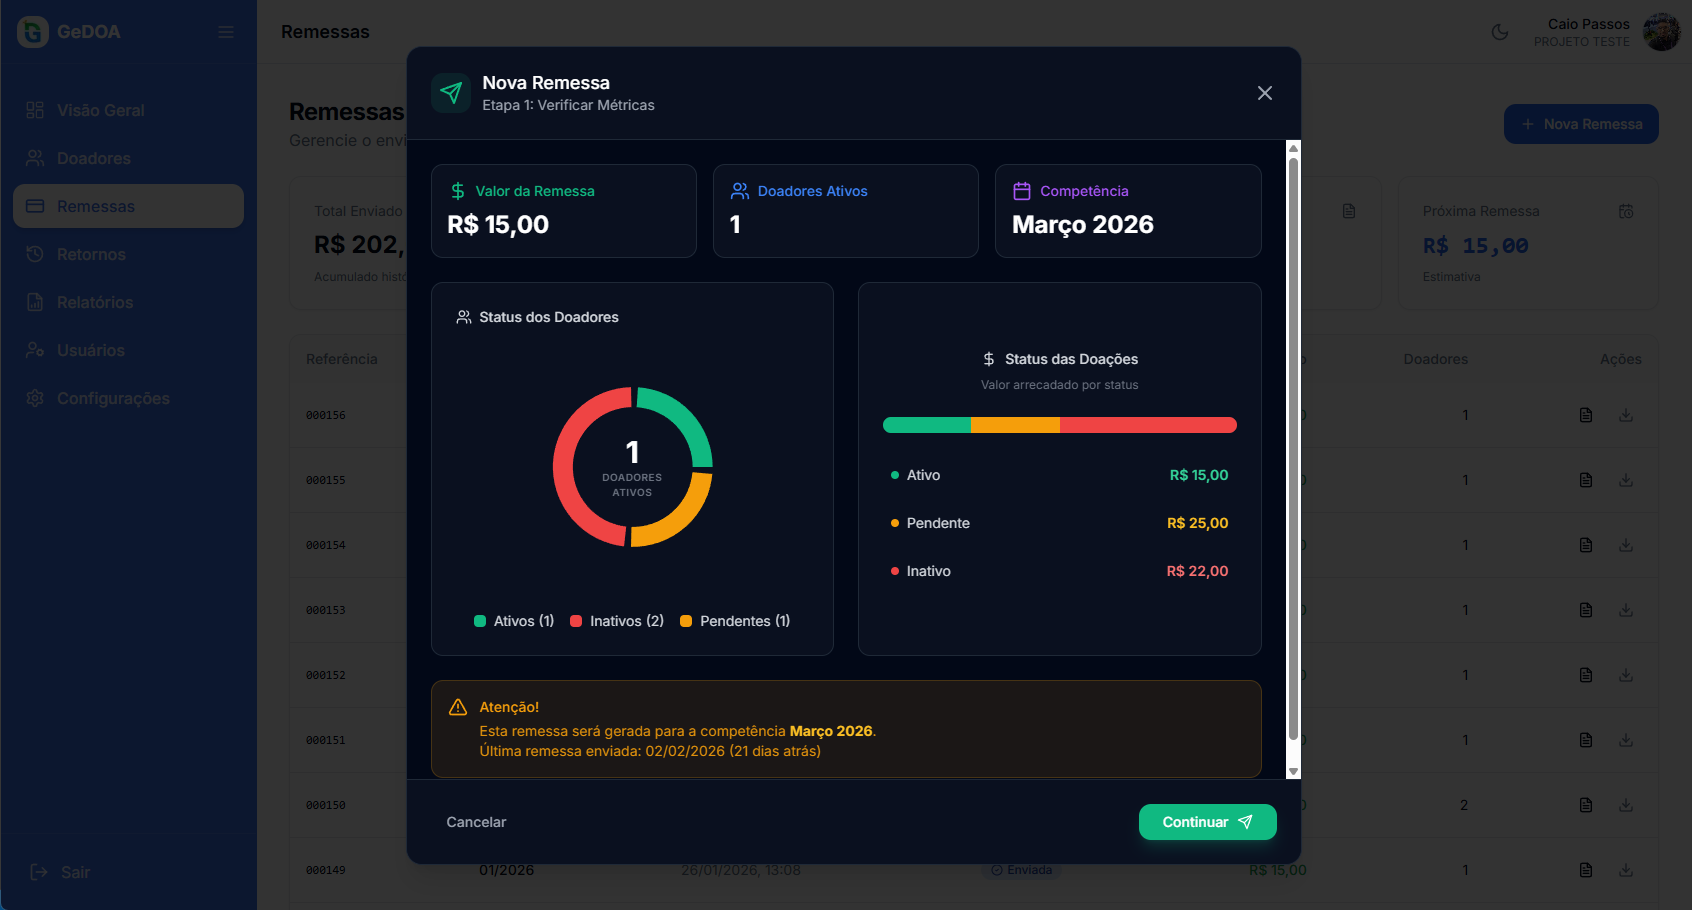The height and width of the screenshot is (910, 1692).
Task: Click Sair to log out
Action: pos(74,872)
